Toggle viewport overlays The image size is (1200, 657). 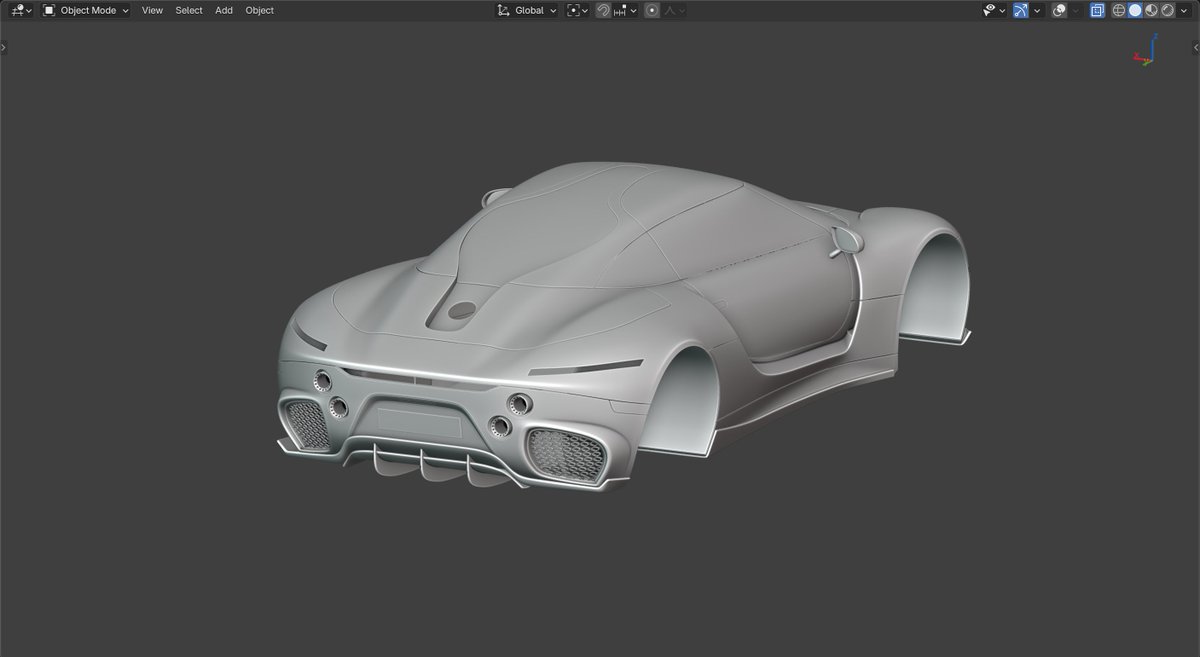pos(1058,10)
